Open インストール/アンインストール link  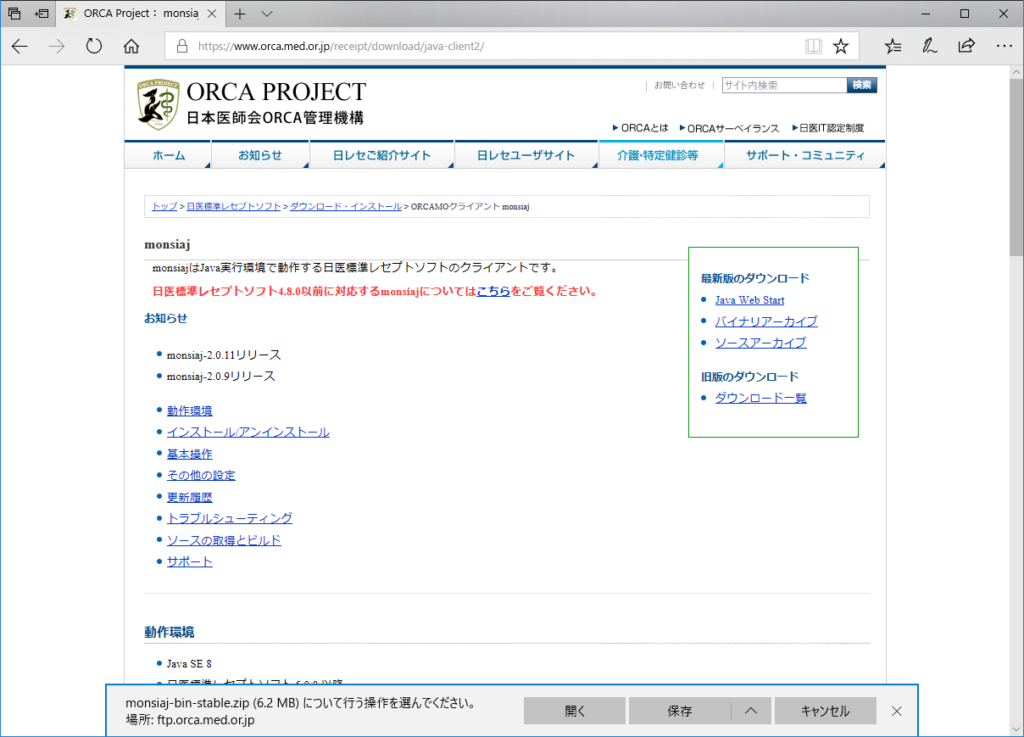tap(248, 432)
